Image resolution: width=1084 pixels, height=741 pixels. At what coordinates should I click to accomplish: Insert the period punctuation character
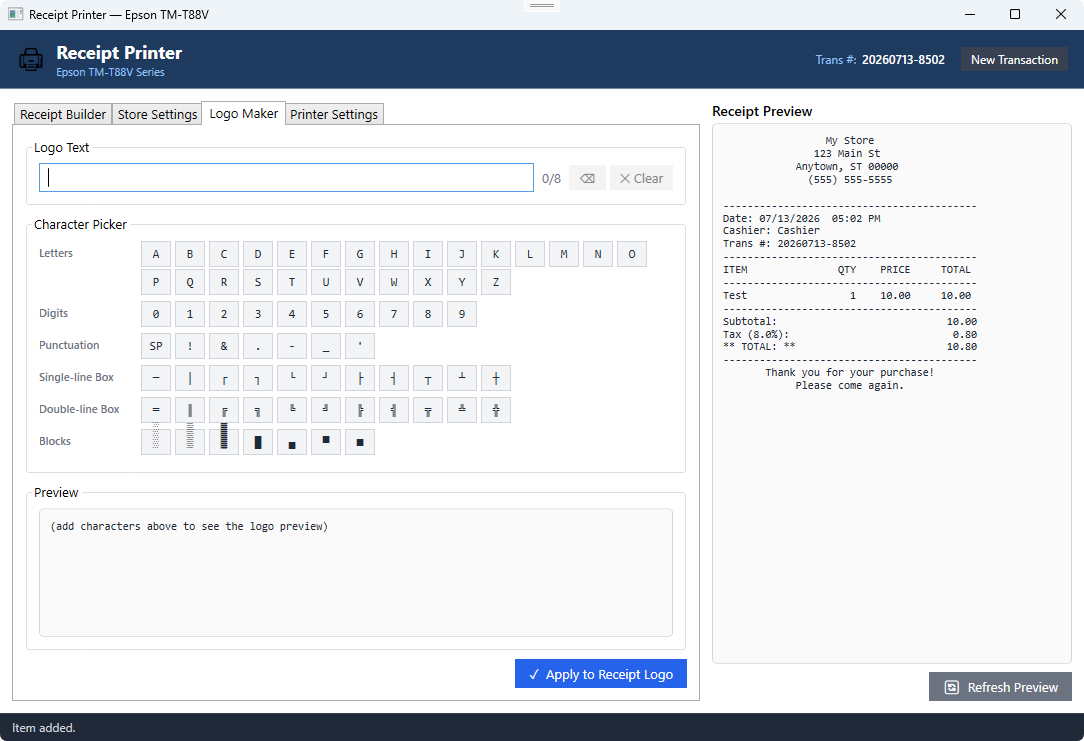(x=257, y=346)
